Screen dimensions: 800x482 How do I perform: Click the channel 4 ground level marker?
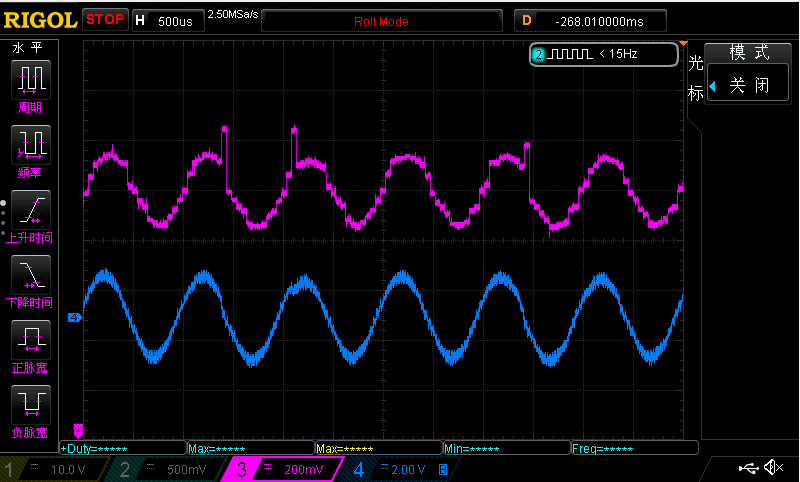[x=74, y=317]
